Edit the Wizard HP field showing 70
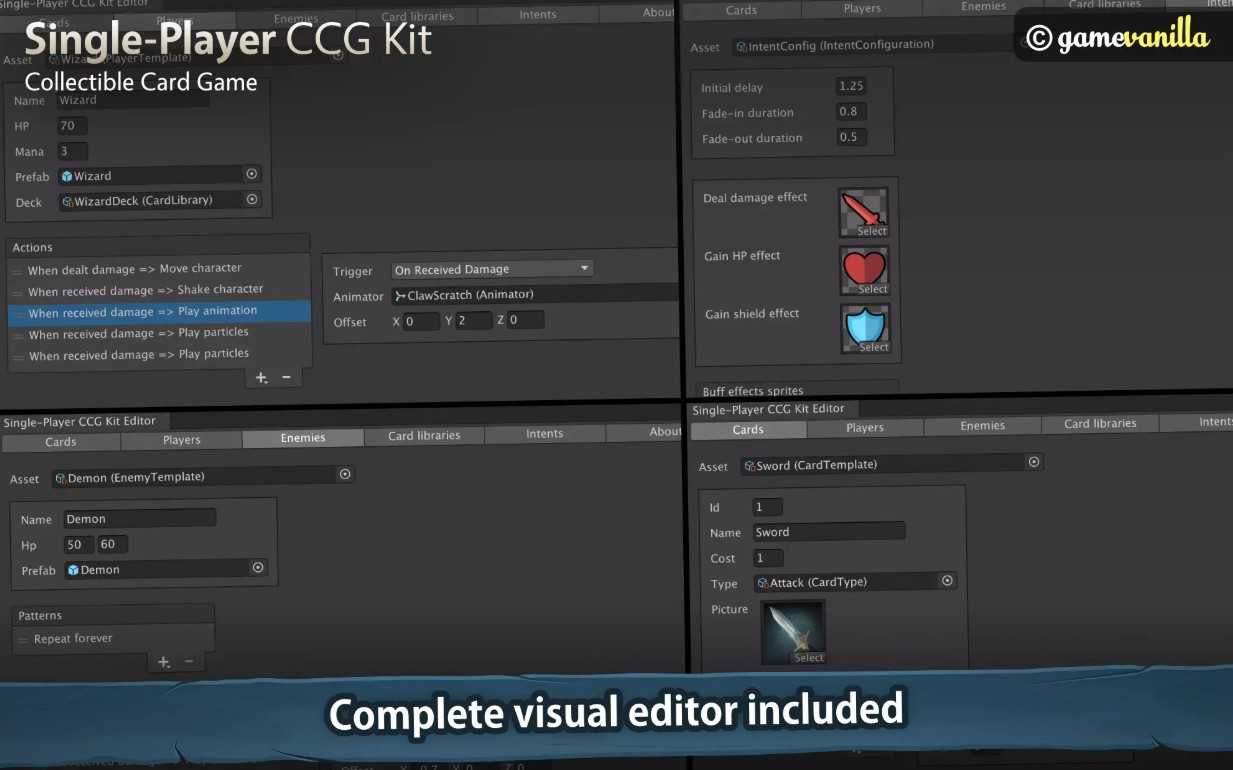The width and height of the screenshot is (1233, 770). click(x=73, y=126)
